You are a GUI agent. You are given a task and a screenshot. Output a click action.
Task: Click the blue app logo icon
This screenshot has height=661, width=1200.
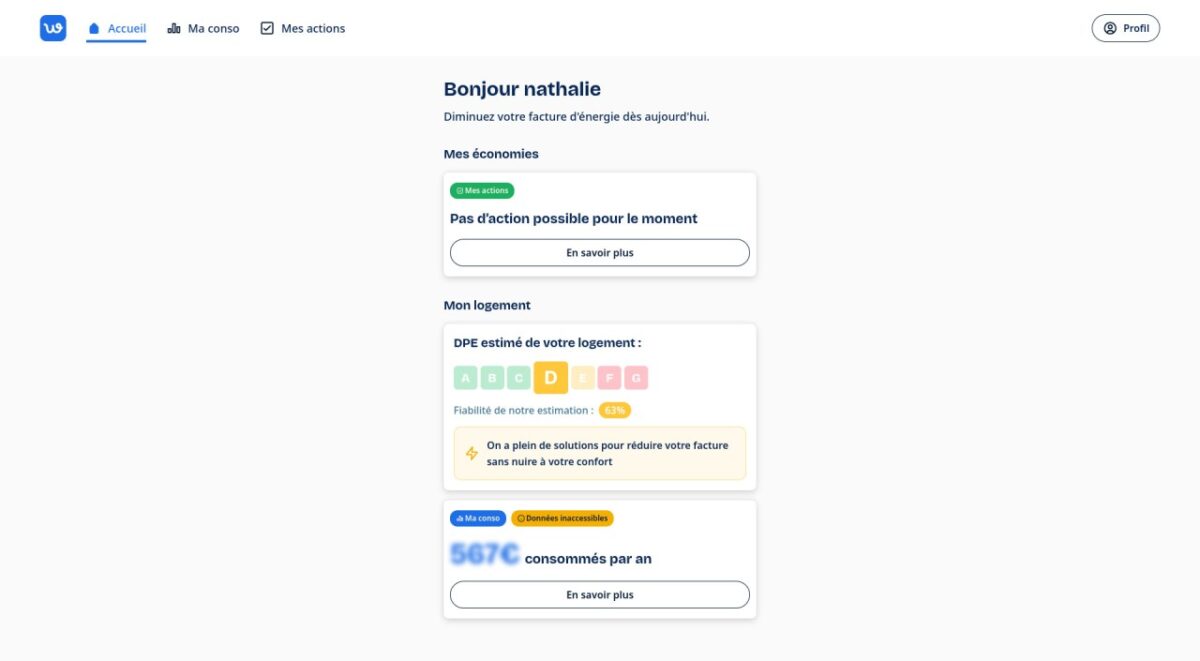[53, 28]
